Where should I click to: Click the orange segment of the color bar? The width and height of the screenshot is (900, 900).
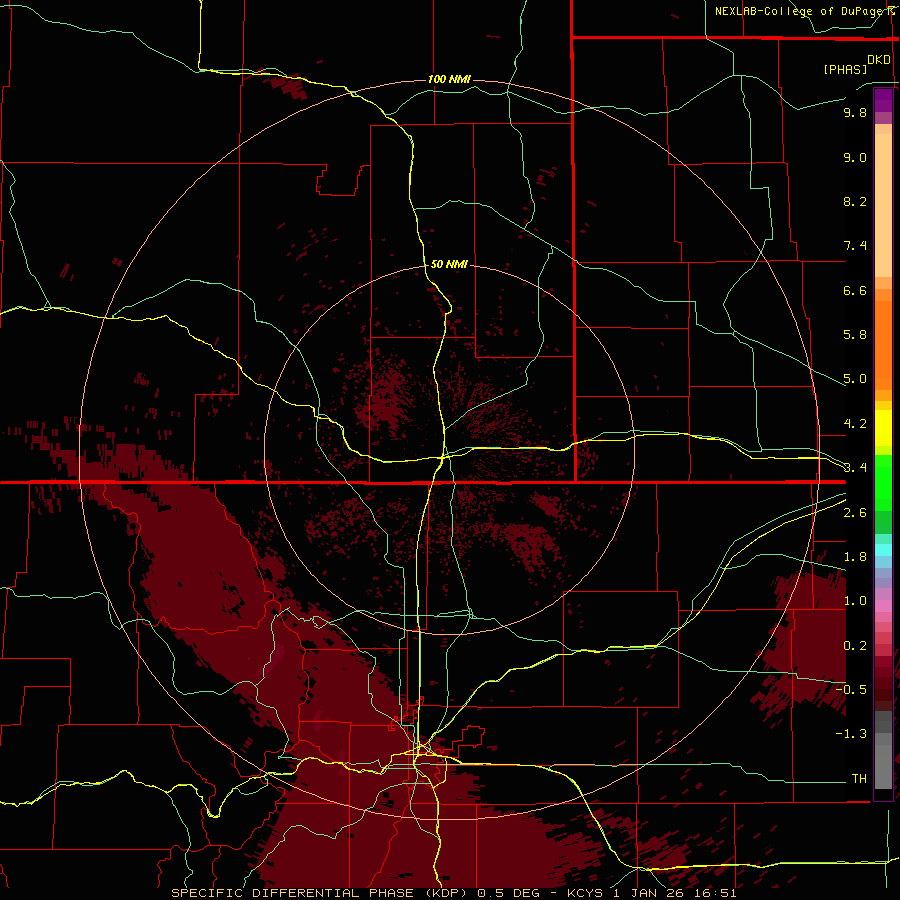pyautogui.click(x=883, y=345)
